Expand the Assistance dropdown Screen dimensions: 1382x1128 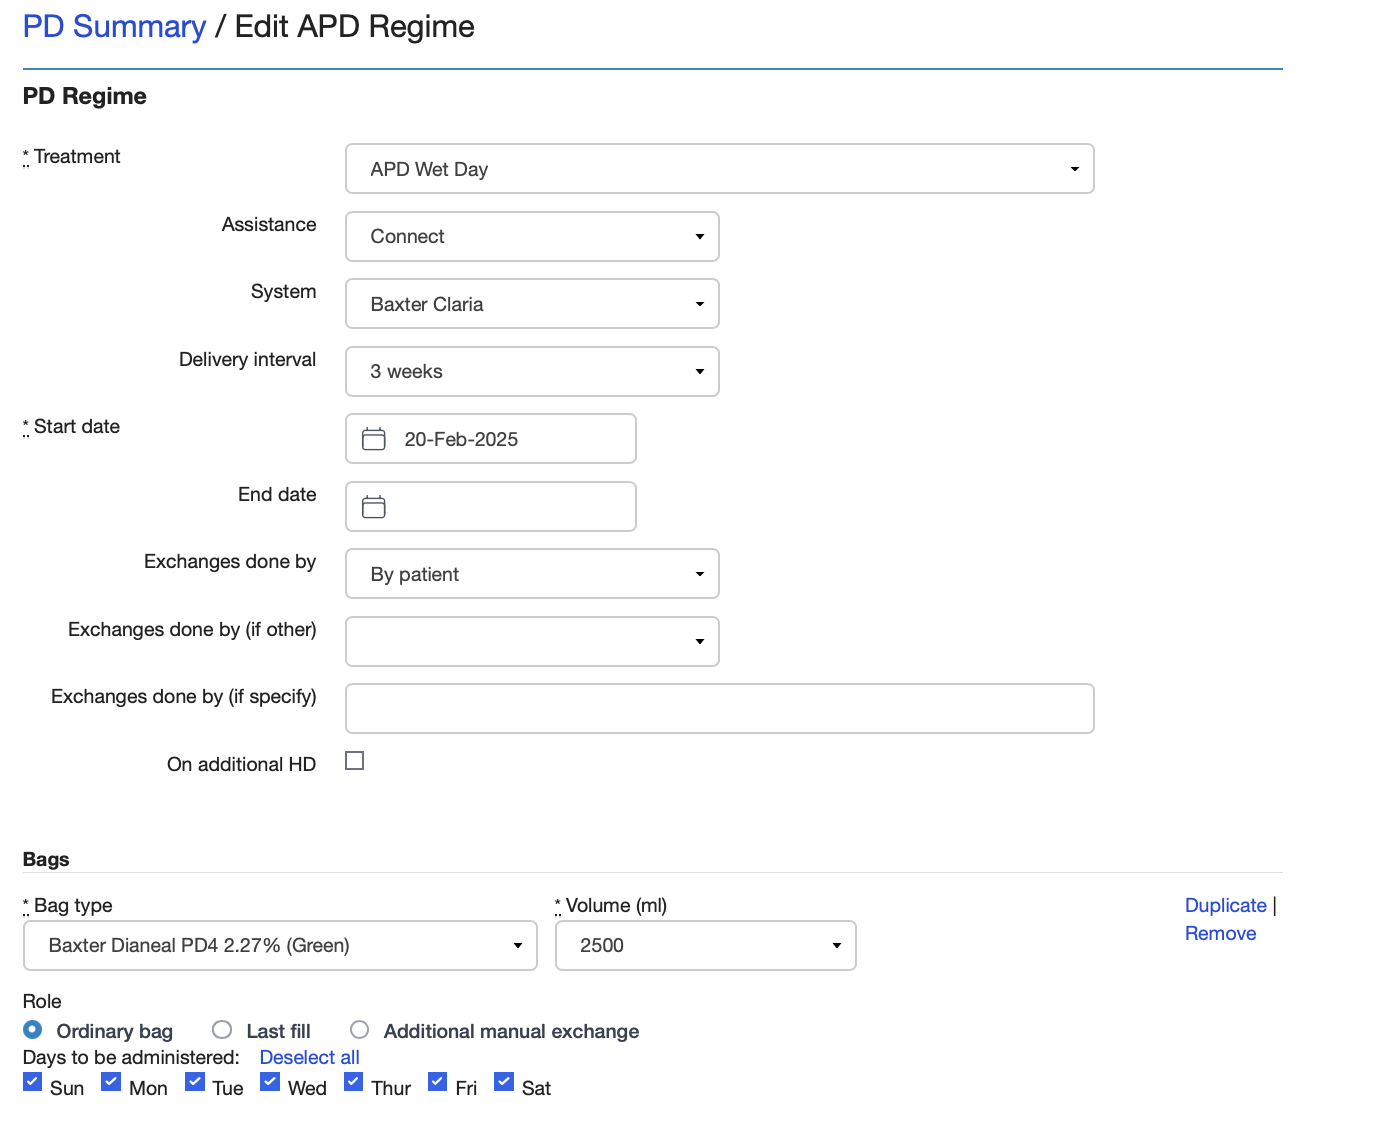[x=700, y=236]
